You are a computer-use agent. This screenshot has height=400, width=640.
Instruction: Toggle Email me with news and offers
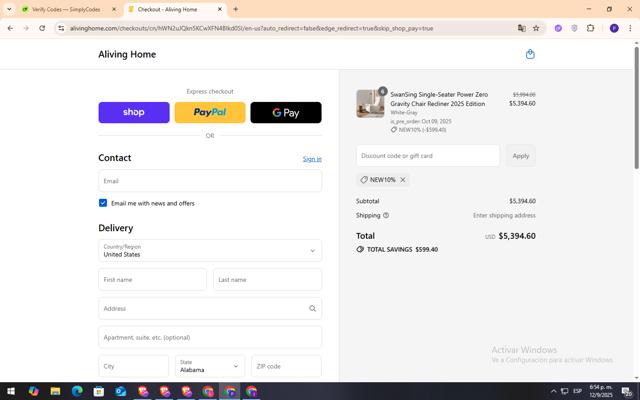pos(103,203)
